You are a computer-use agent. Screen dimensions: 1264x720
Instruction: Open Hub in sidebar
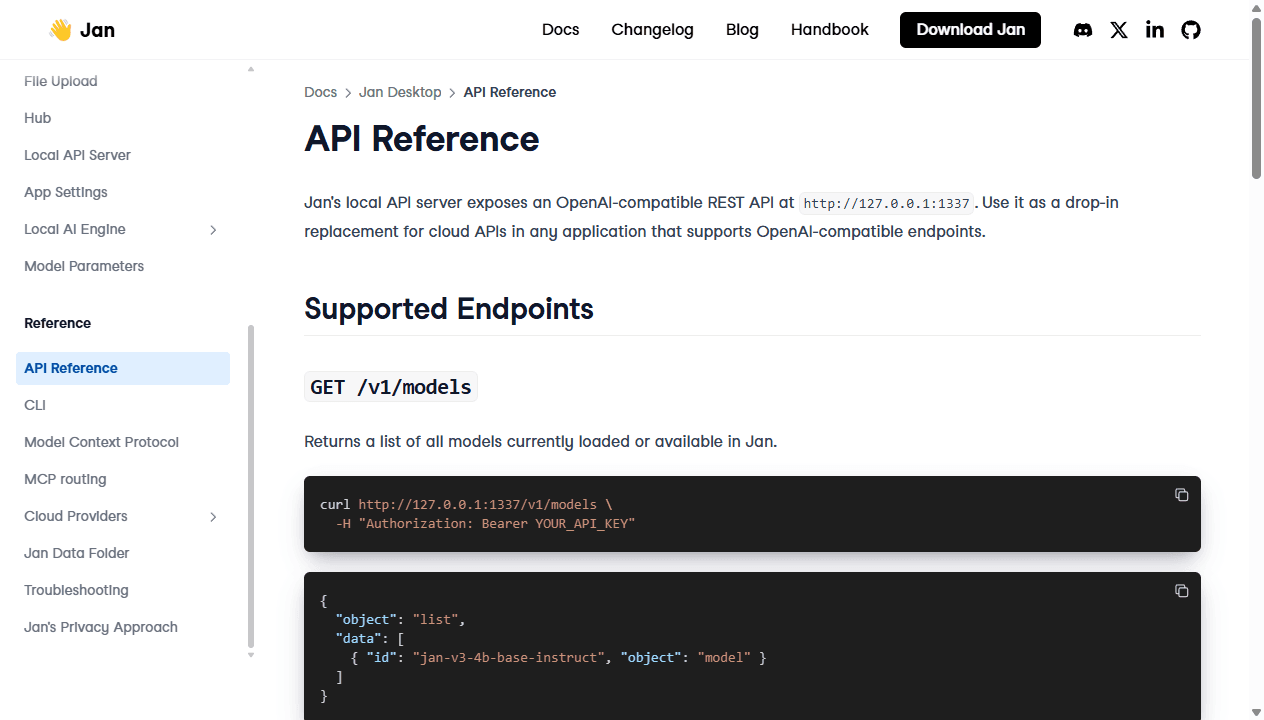(38, 118)
